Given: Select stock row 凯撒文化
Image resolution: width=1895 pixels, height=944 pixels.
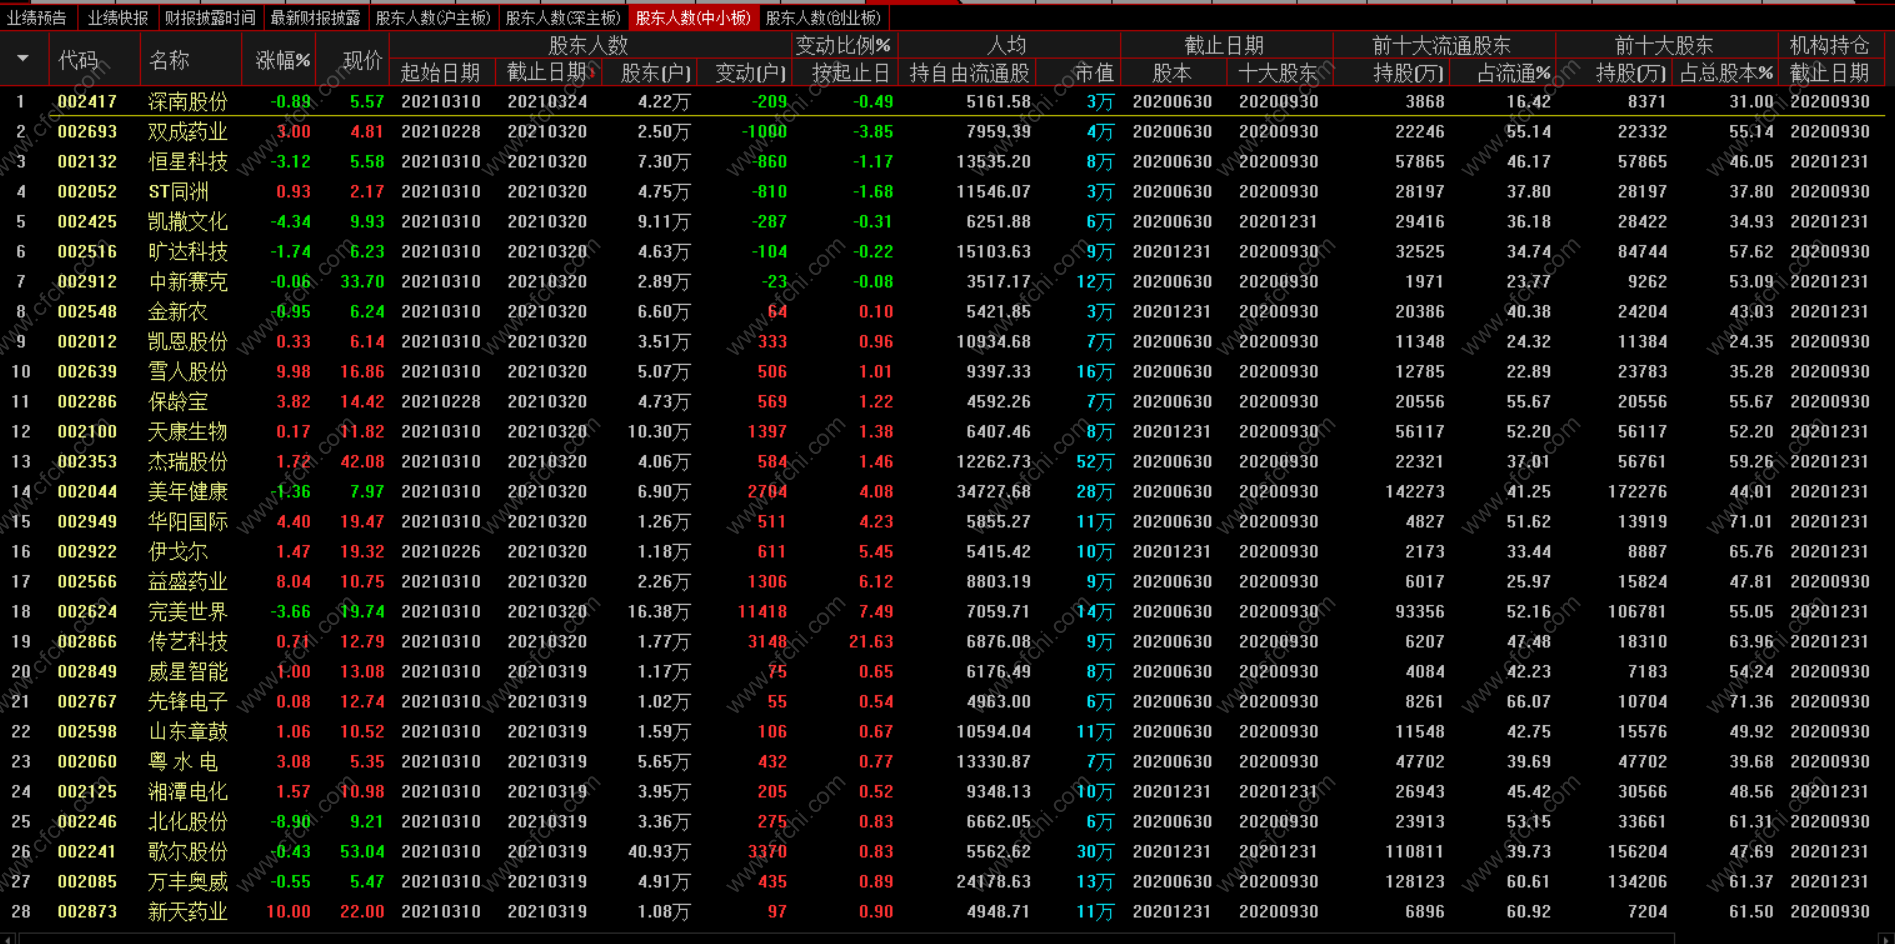Looking at the screenshot, I should (942, 222).
